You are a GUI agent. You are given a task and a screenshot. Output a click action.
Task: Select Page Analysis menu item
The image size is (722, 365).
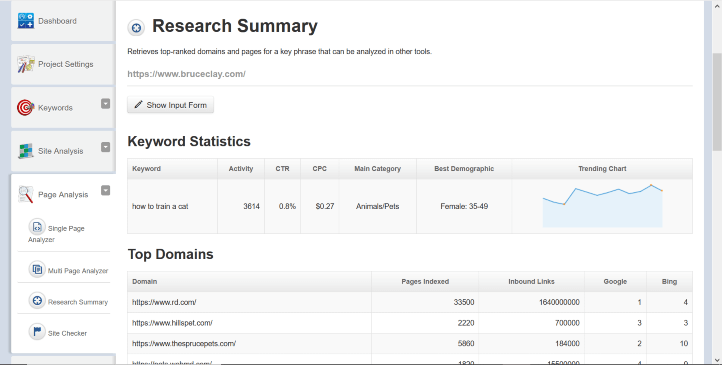63,195
